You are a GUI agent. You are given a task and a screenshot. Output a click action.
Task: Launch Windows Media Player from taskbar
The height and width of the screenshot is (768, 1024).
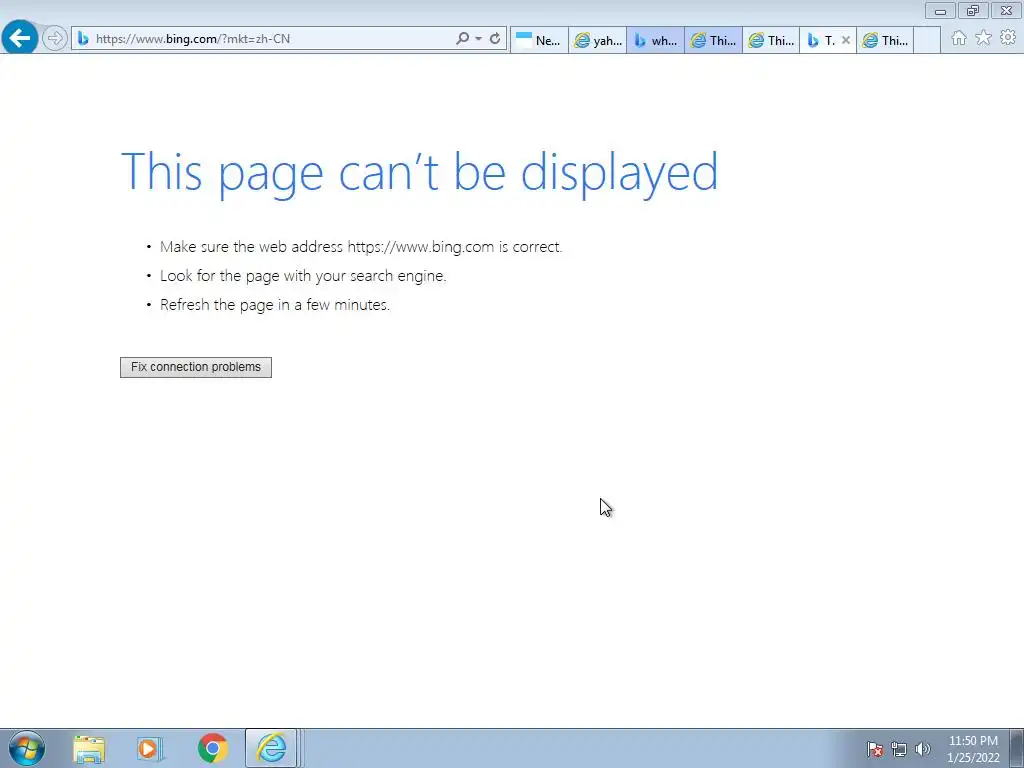tap(150, 748)
